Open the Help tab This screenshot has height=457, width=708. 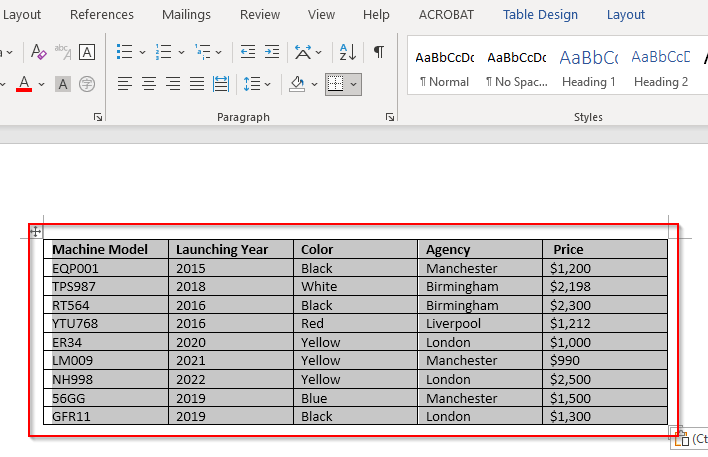click(x=376, y=15)
